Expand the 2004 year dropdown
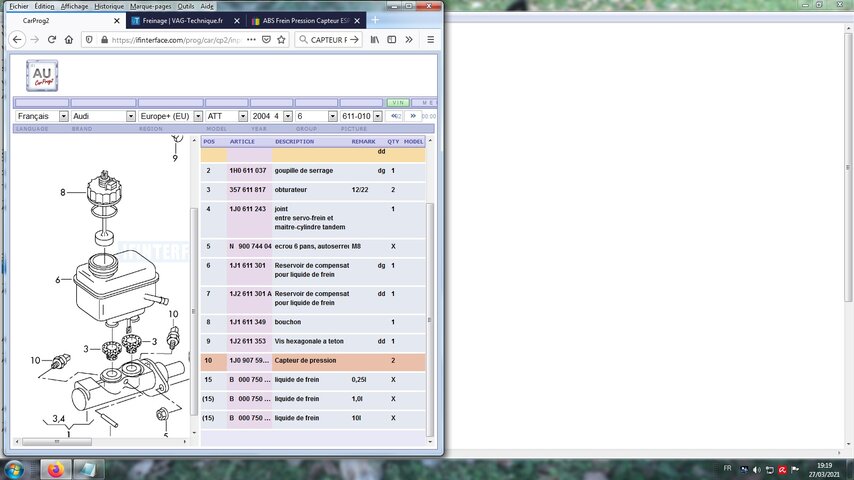This screenshot has width=854, height=480. [288, 116]
